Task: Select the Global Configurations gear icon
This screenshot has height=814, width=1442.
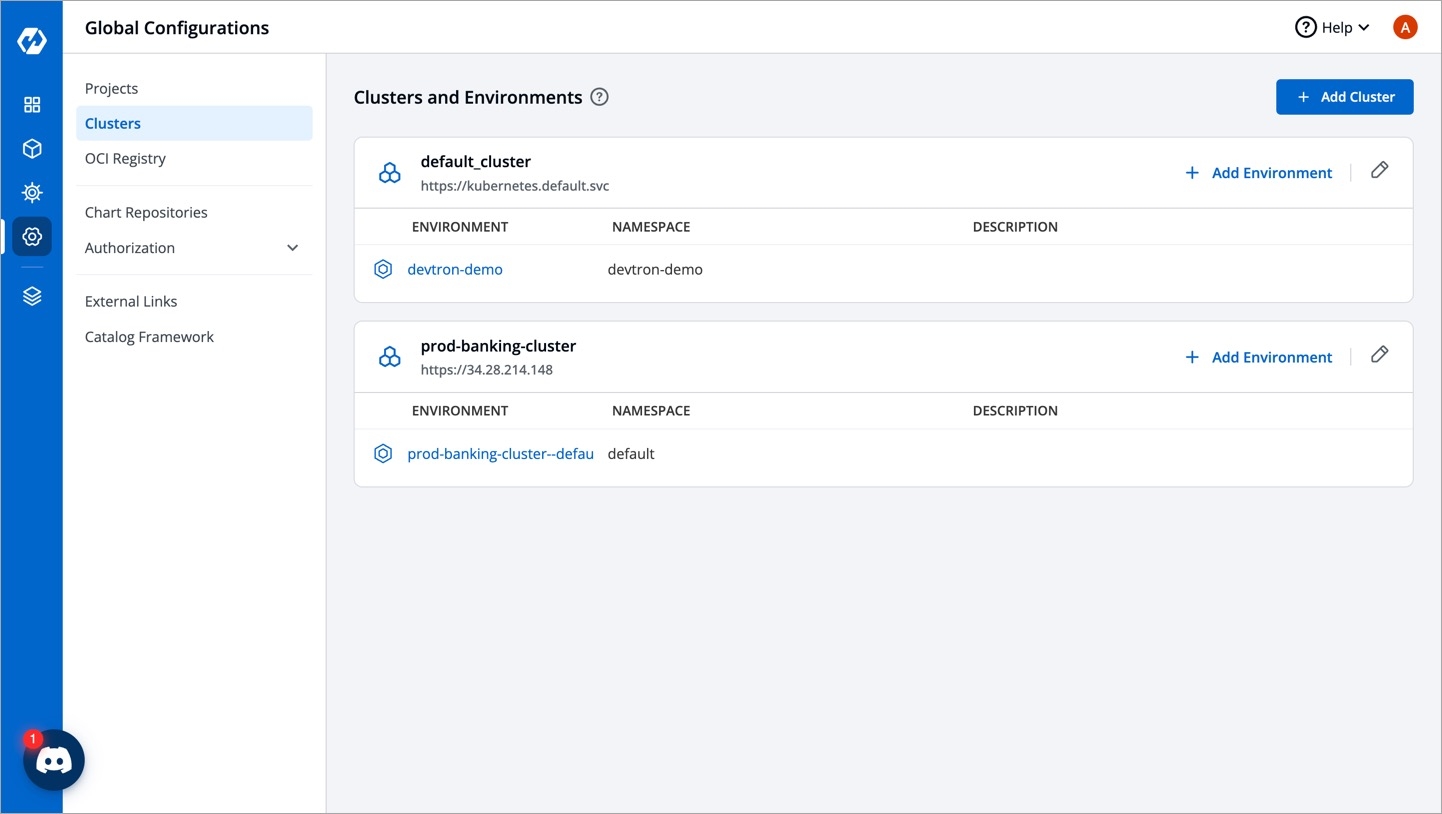Action: (x=32, y=237)
